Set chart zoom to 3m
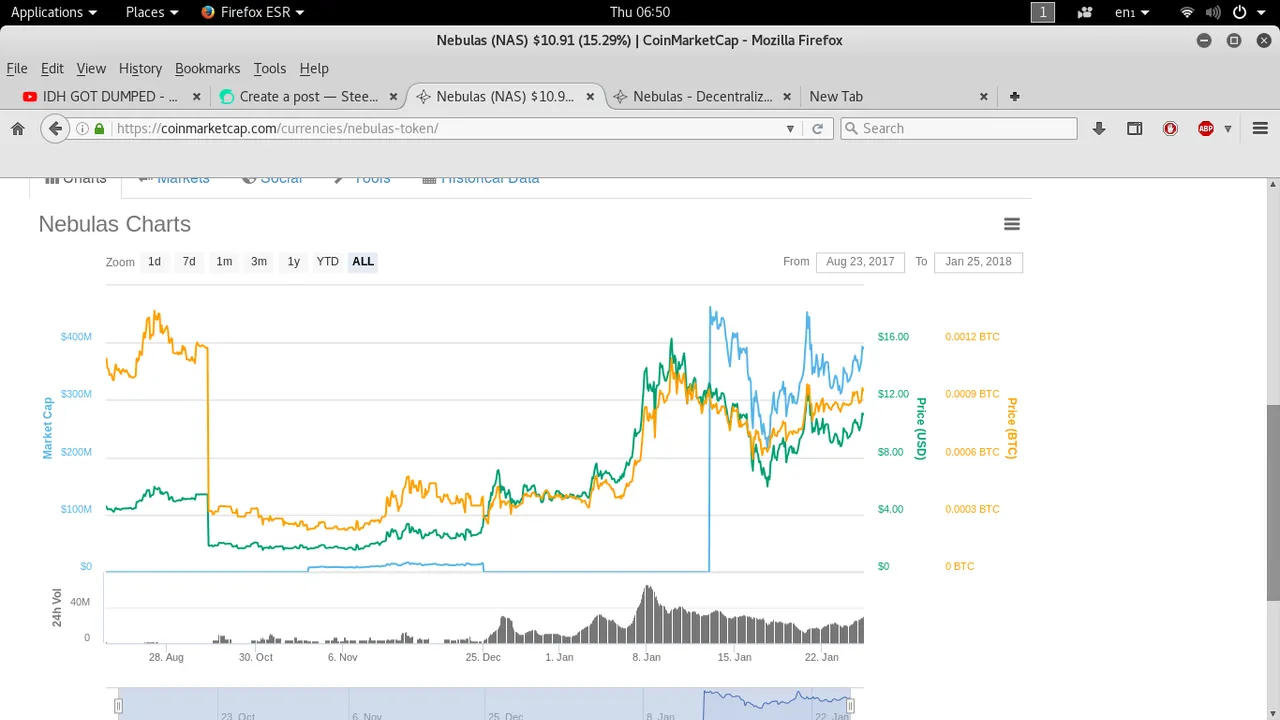The image size is (1280, 720). [259, 262]
